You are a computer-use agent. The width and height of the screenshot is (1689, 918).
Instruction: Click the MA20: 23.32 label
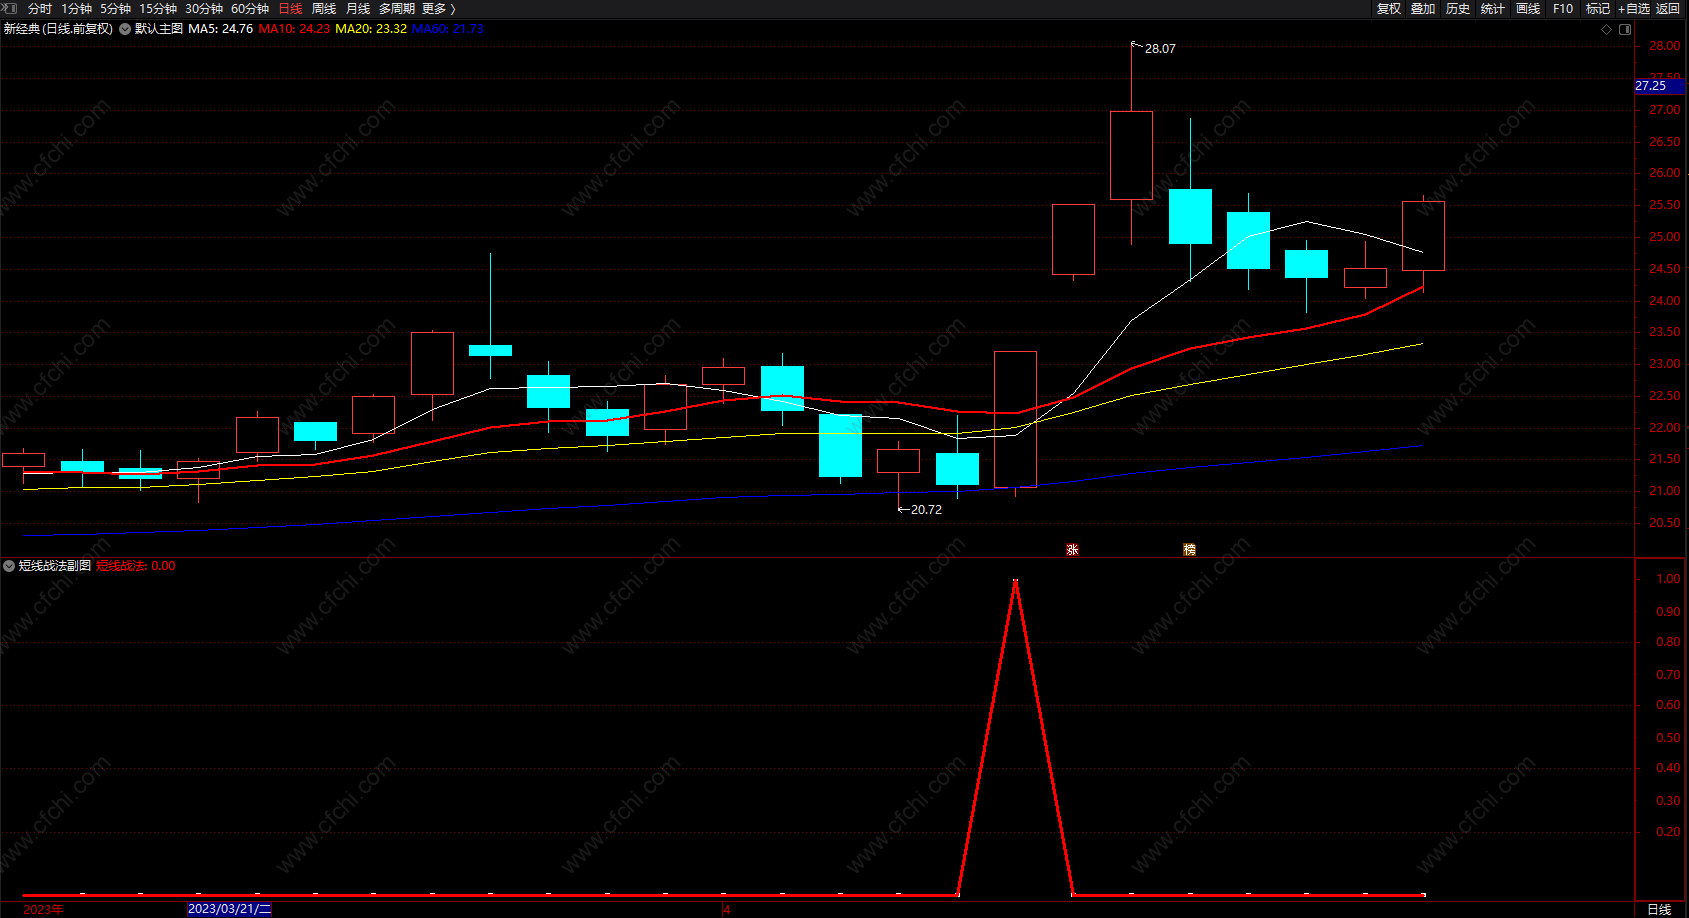pyautogui.click(x=371, y=29)
